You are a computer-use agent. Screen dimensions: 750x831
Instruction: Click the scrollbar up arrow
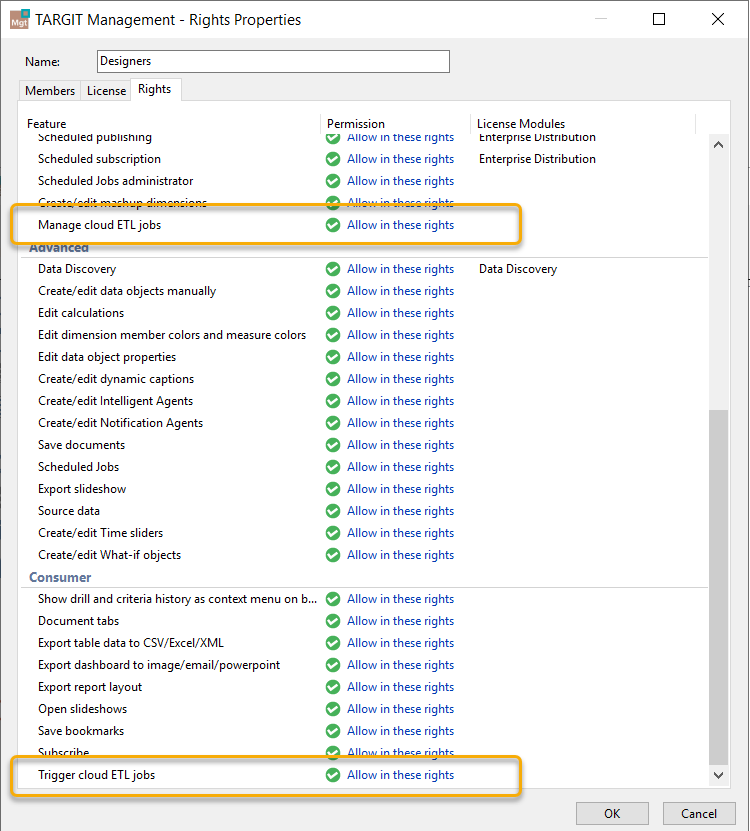point(718,145)
